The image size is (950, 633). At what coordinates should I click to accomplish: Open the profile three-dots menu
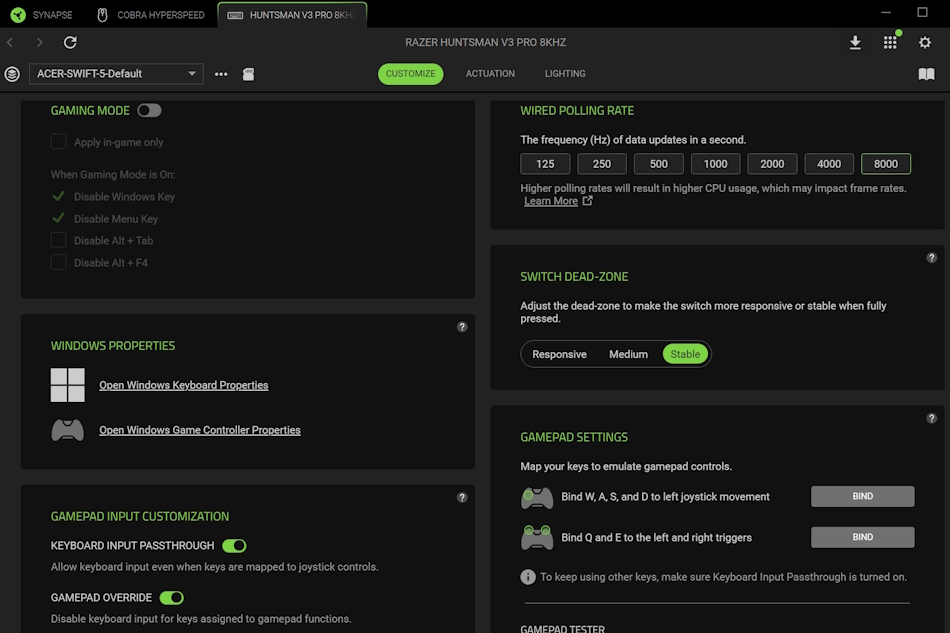221,74
